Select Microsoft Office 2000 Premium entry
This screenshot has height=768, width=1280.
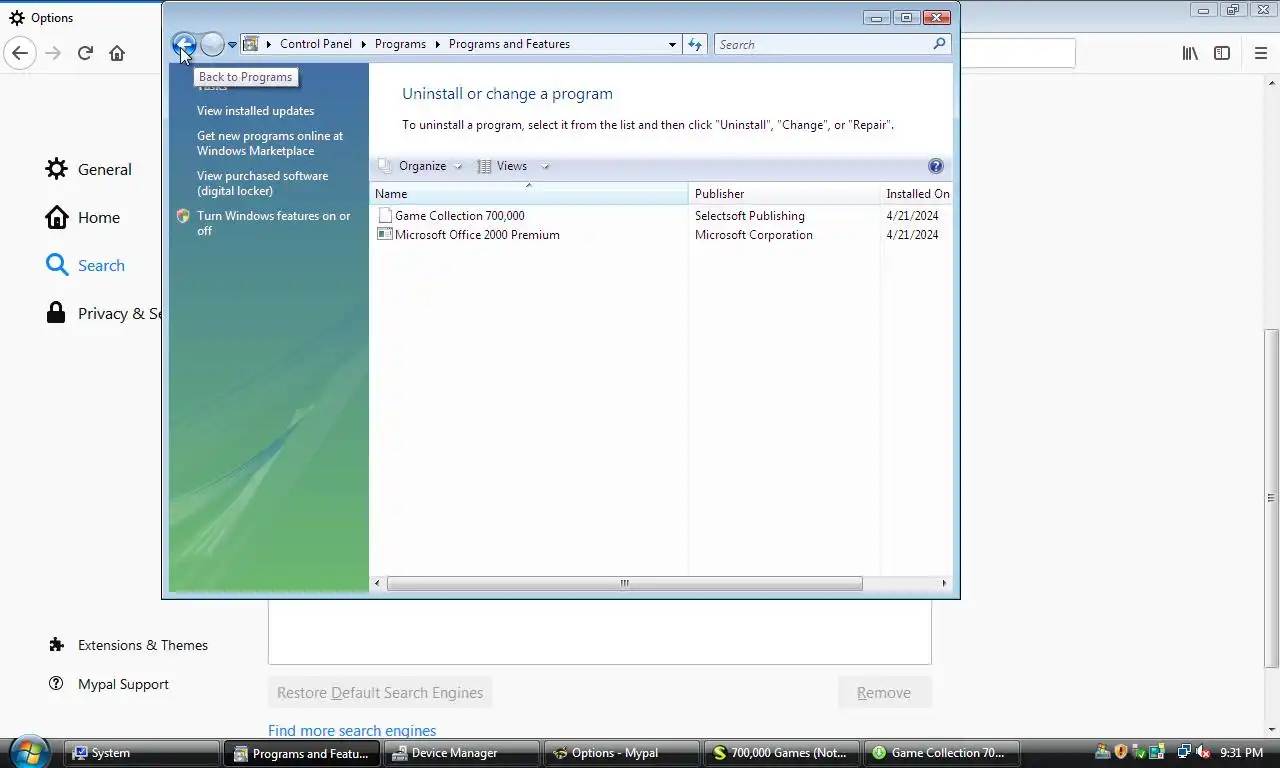point(477,235)
